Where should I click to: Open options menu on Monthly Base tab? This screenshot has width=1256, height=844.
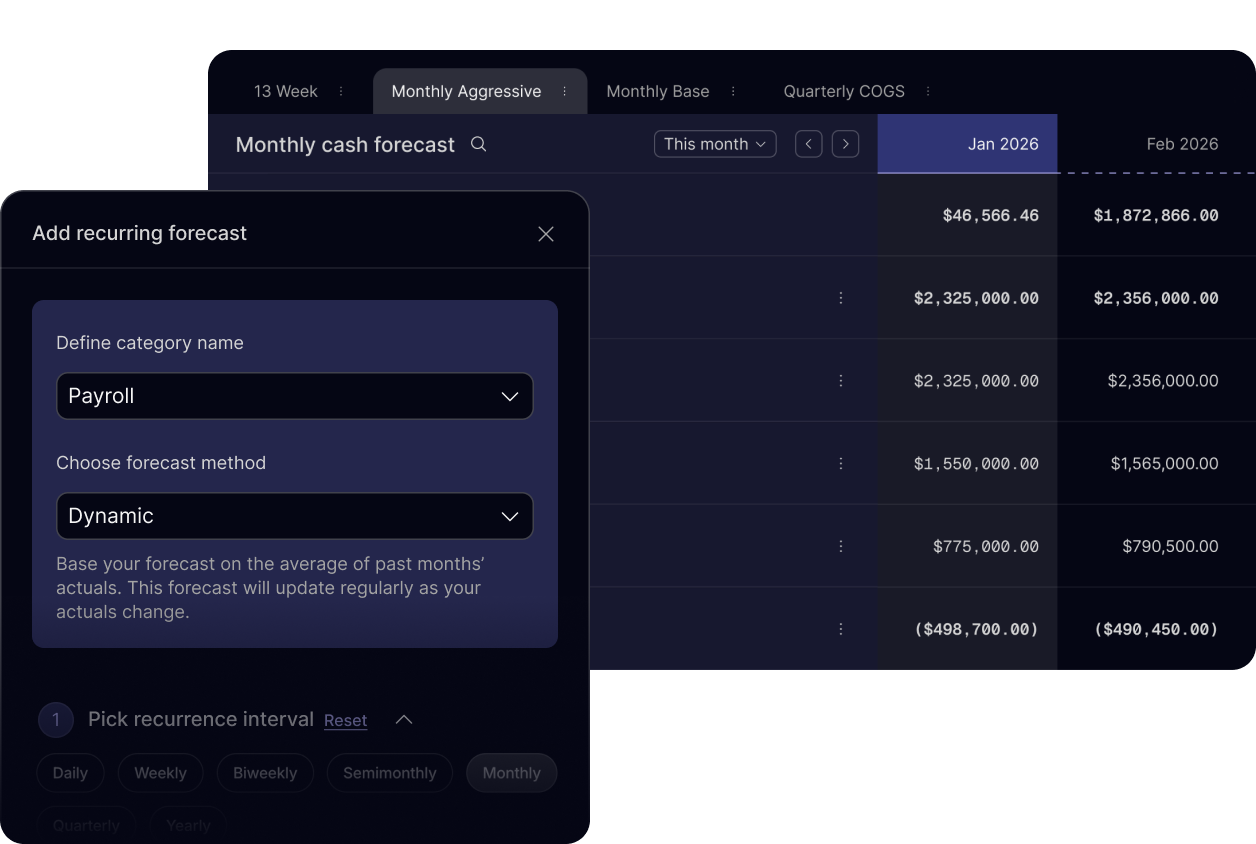[x=733, y=91]
